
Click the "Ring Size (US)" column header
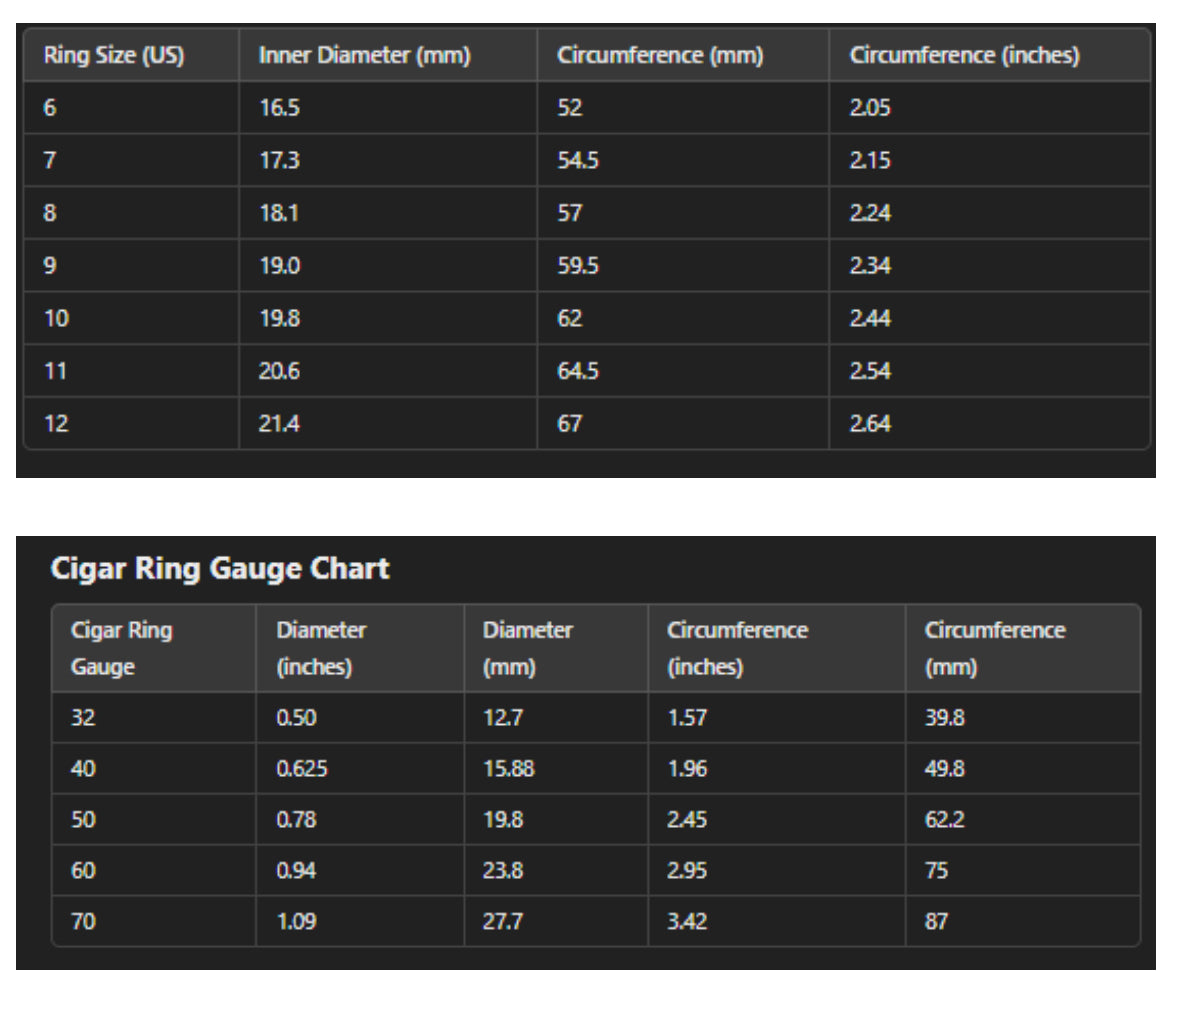(113, 55)
